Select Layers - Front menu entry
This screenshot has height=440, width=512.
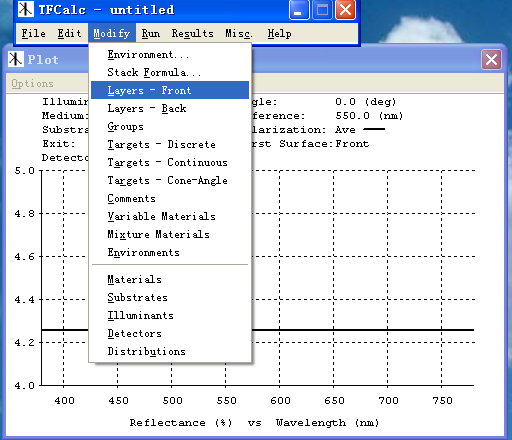(x=170, y=90)
